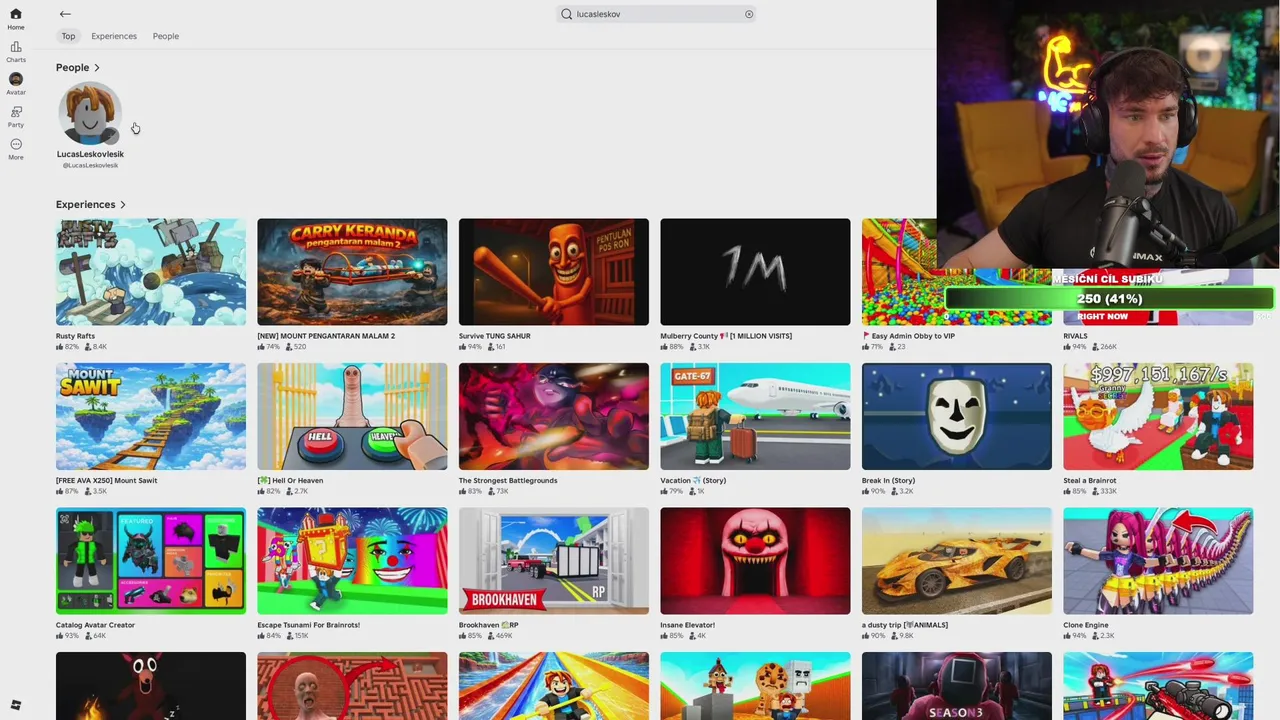Viewport: 1280px width, 720px height.
Task: Click the @LucasLeskovlesik handle text
Action: coord(90,165)
